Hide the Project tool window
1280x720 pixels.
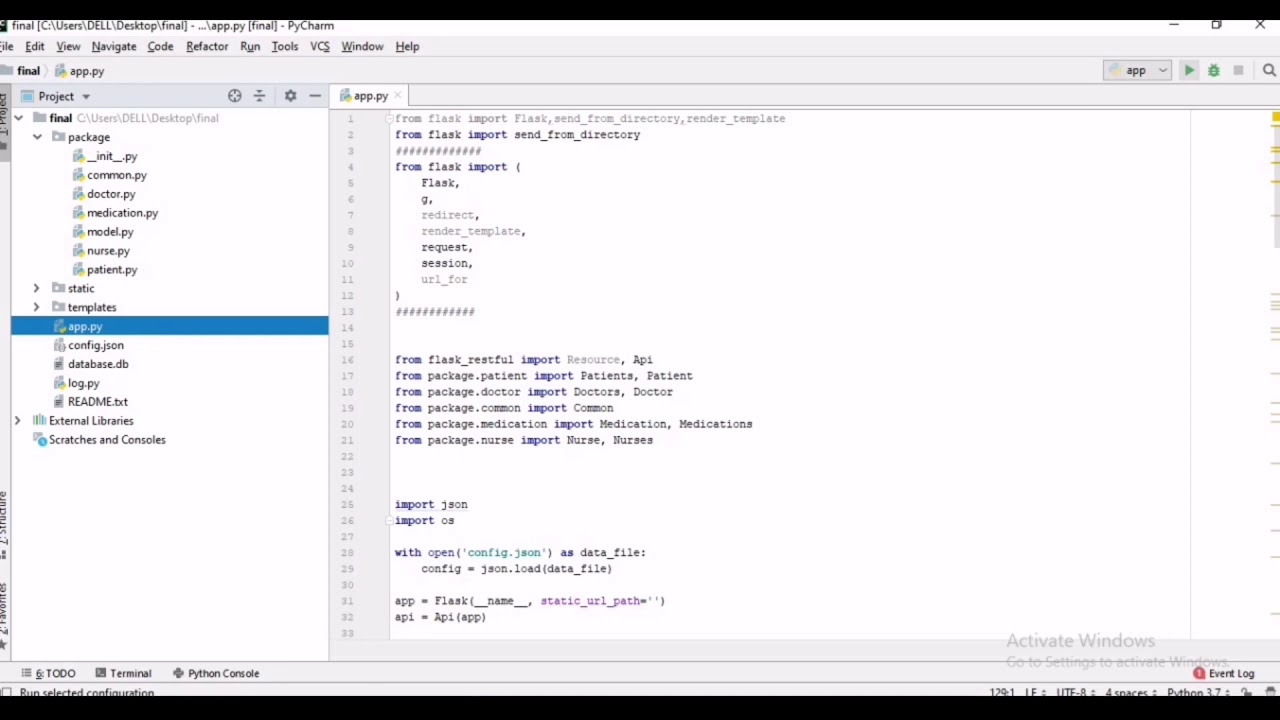coord(315,96)
